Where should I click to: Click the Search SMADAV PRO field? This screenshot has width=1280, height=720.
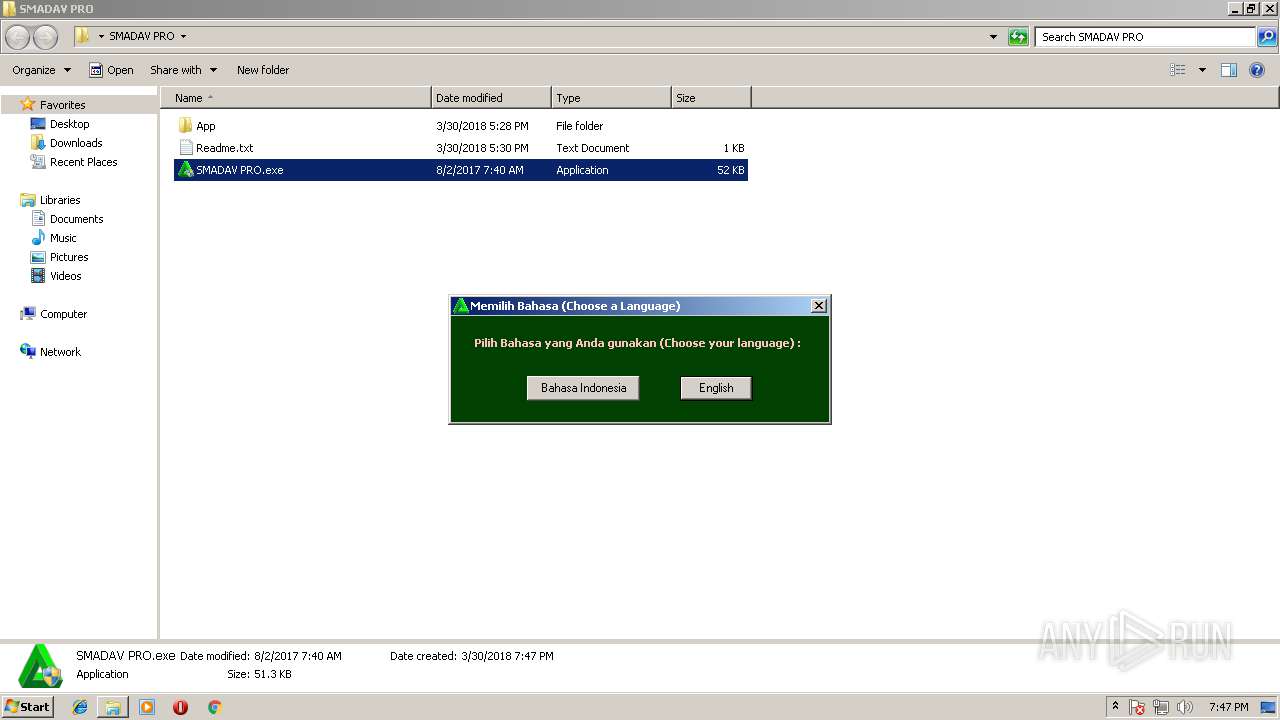click(1146, 37)
